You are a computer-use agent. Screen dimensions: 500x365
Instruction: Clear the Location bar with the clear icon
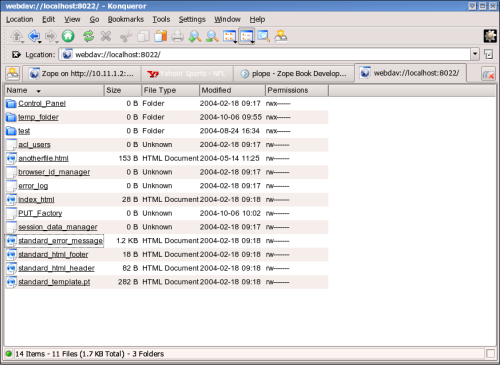click(x=16, y=54)
